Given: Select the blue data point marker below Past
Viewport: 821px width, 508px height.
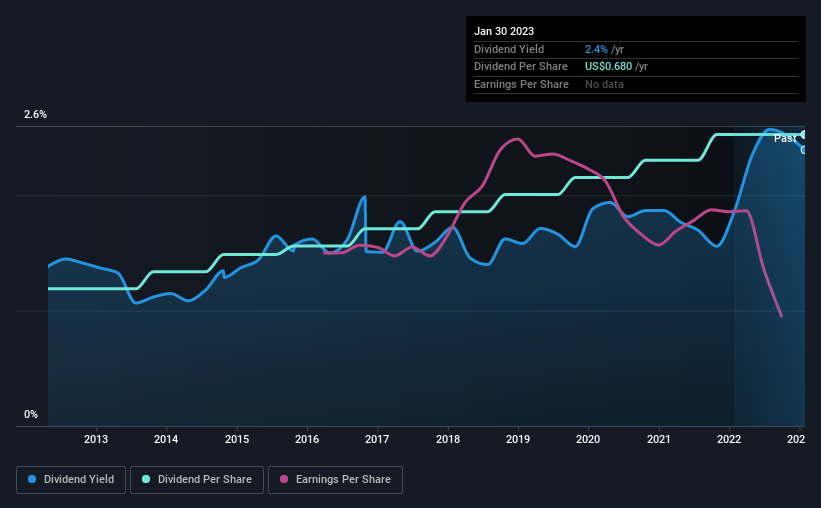Looking at the screenshot, I should [803, 150].
